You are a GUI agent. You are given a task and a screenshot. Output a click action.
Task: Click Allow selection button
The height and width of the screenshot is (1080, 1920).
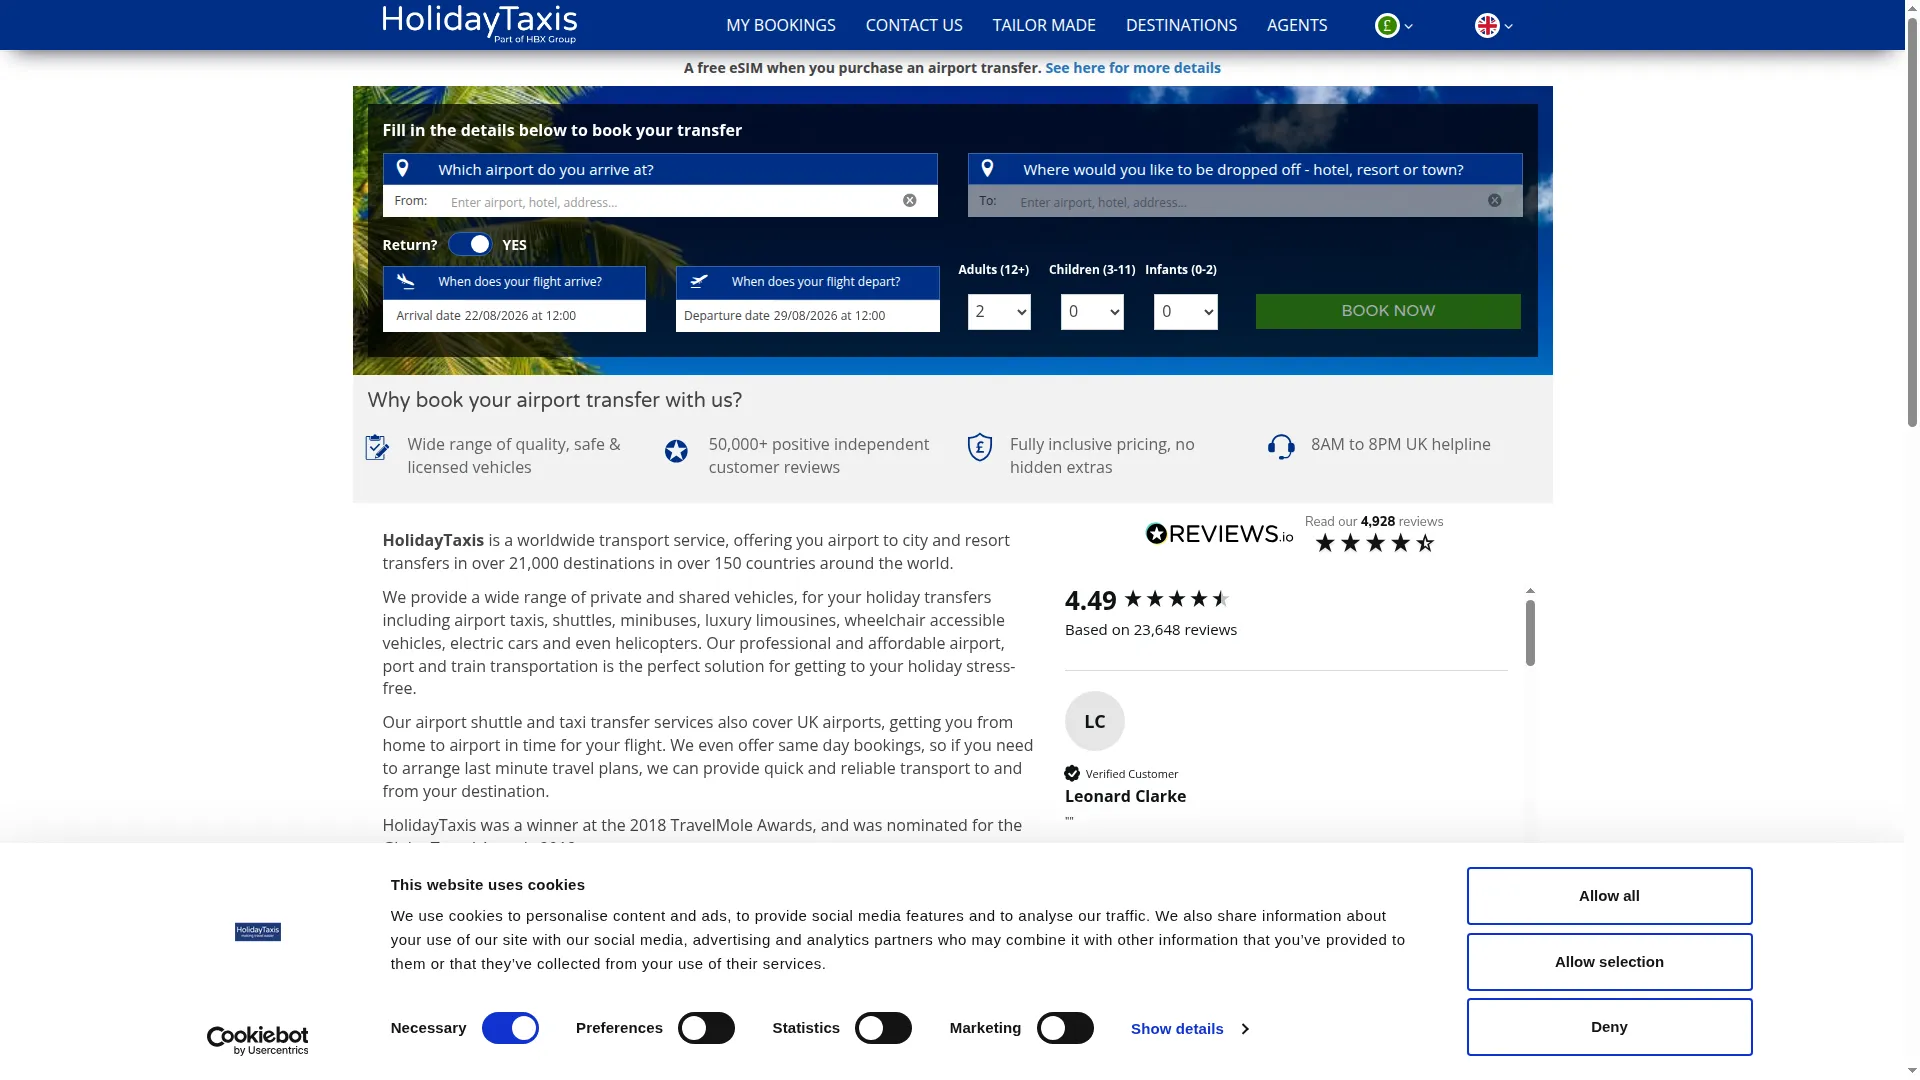click(1609, 962)
